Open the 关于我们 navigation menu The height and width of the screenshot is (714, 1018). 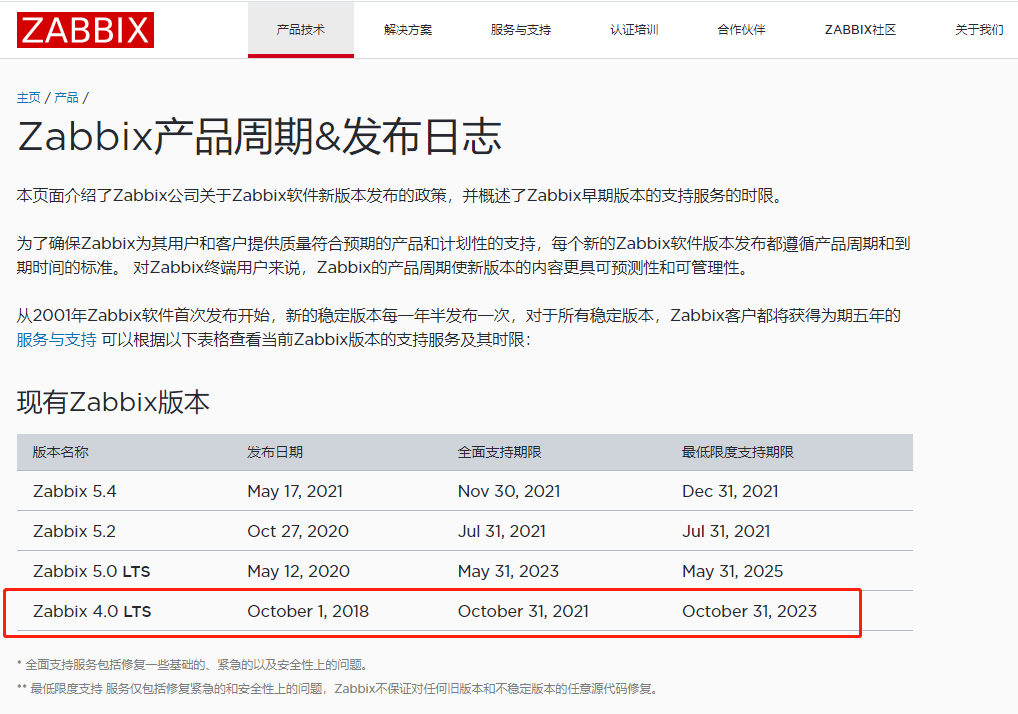point(977,29)
